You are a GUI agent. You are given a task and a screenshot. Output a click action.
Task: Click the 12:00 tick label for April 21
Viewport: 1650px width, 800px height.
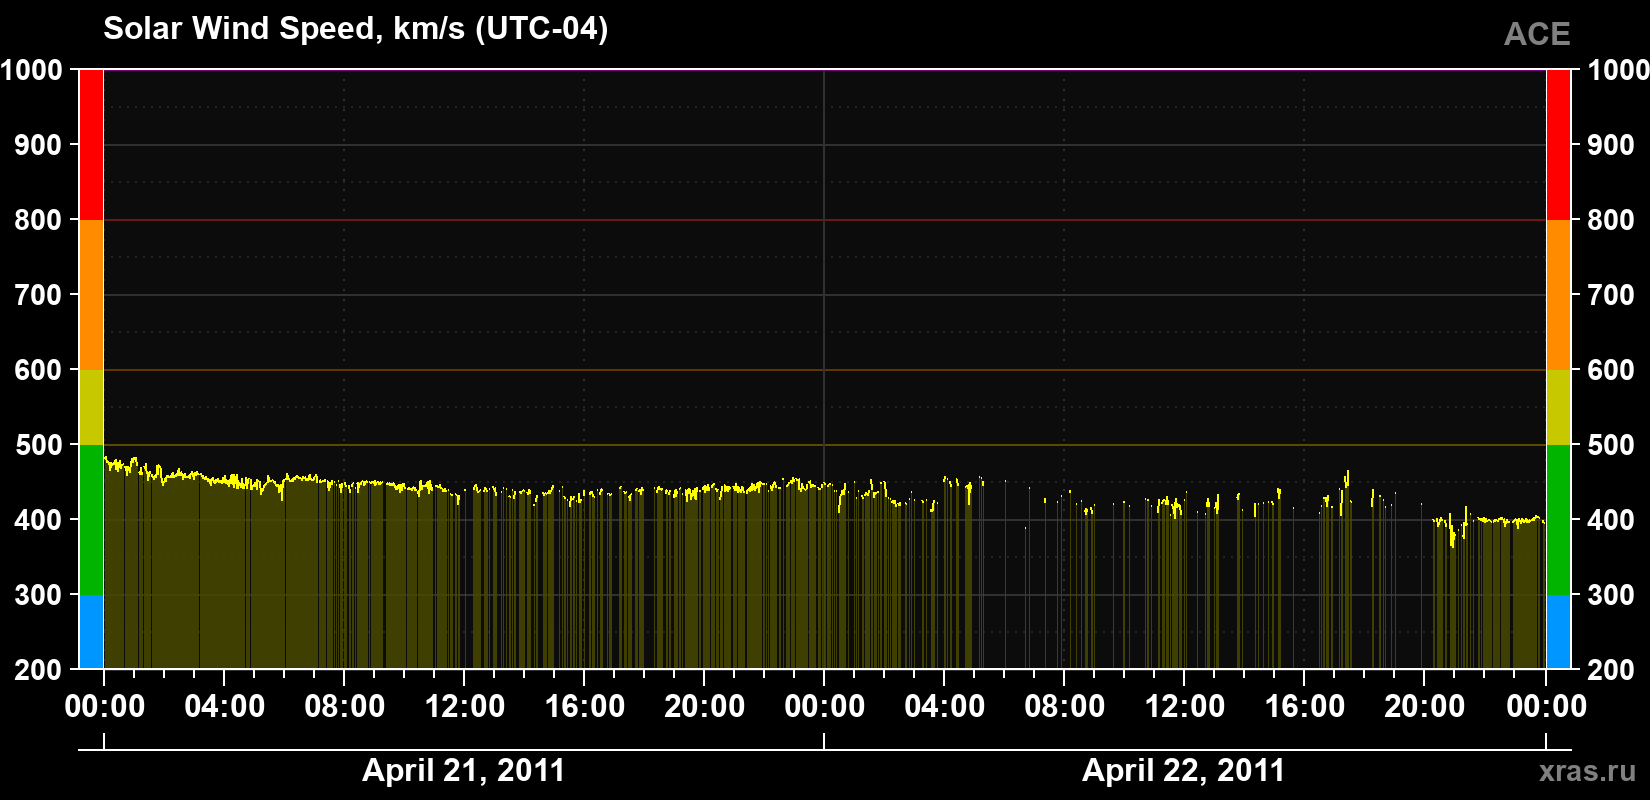click(465, 707)
